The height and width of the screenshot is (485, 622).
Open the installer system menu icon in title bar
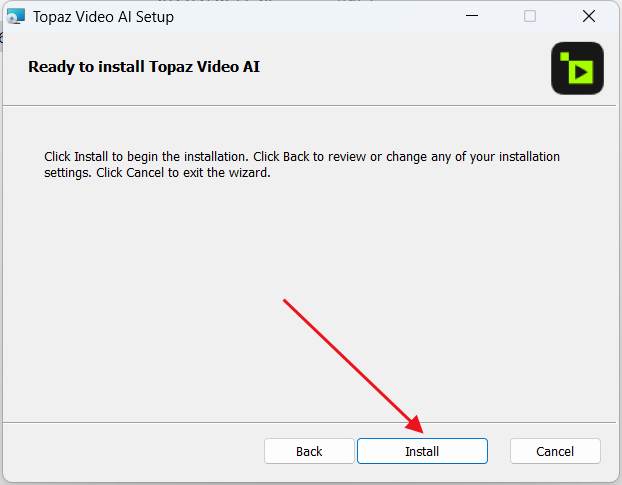pos(16,17)
